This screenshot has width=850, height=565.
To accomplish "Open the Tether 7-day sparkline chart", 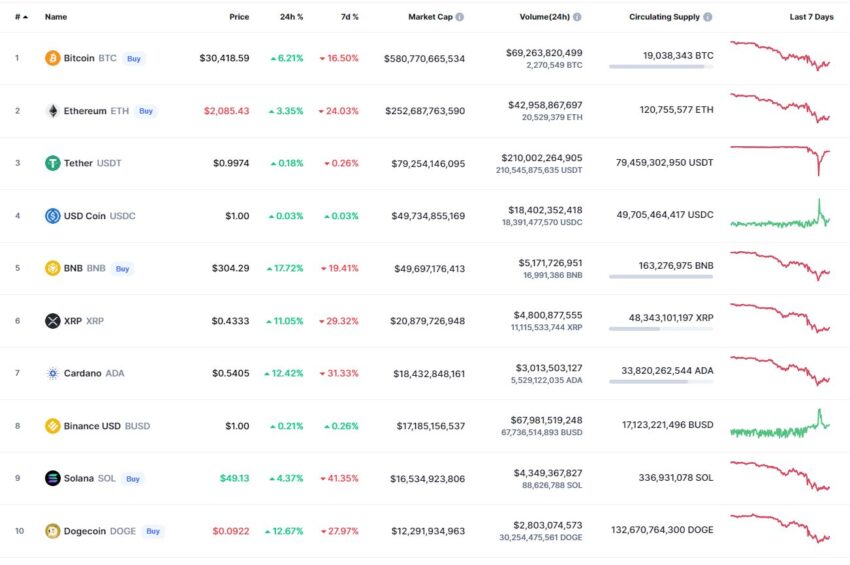I will 780,160.
